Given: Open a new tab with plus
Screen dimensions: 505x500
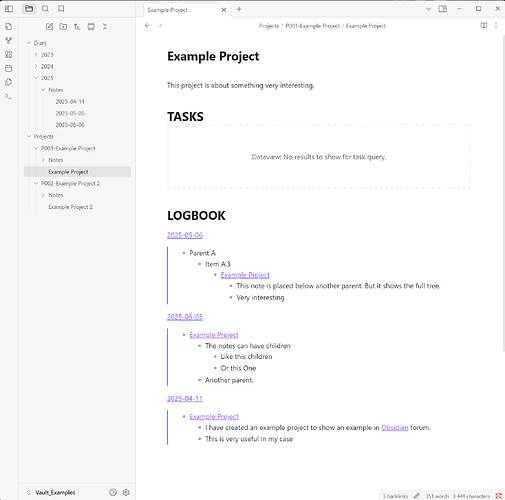Looking at the screenshot, I should coord(239,9).
